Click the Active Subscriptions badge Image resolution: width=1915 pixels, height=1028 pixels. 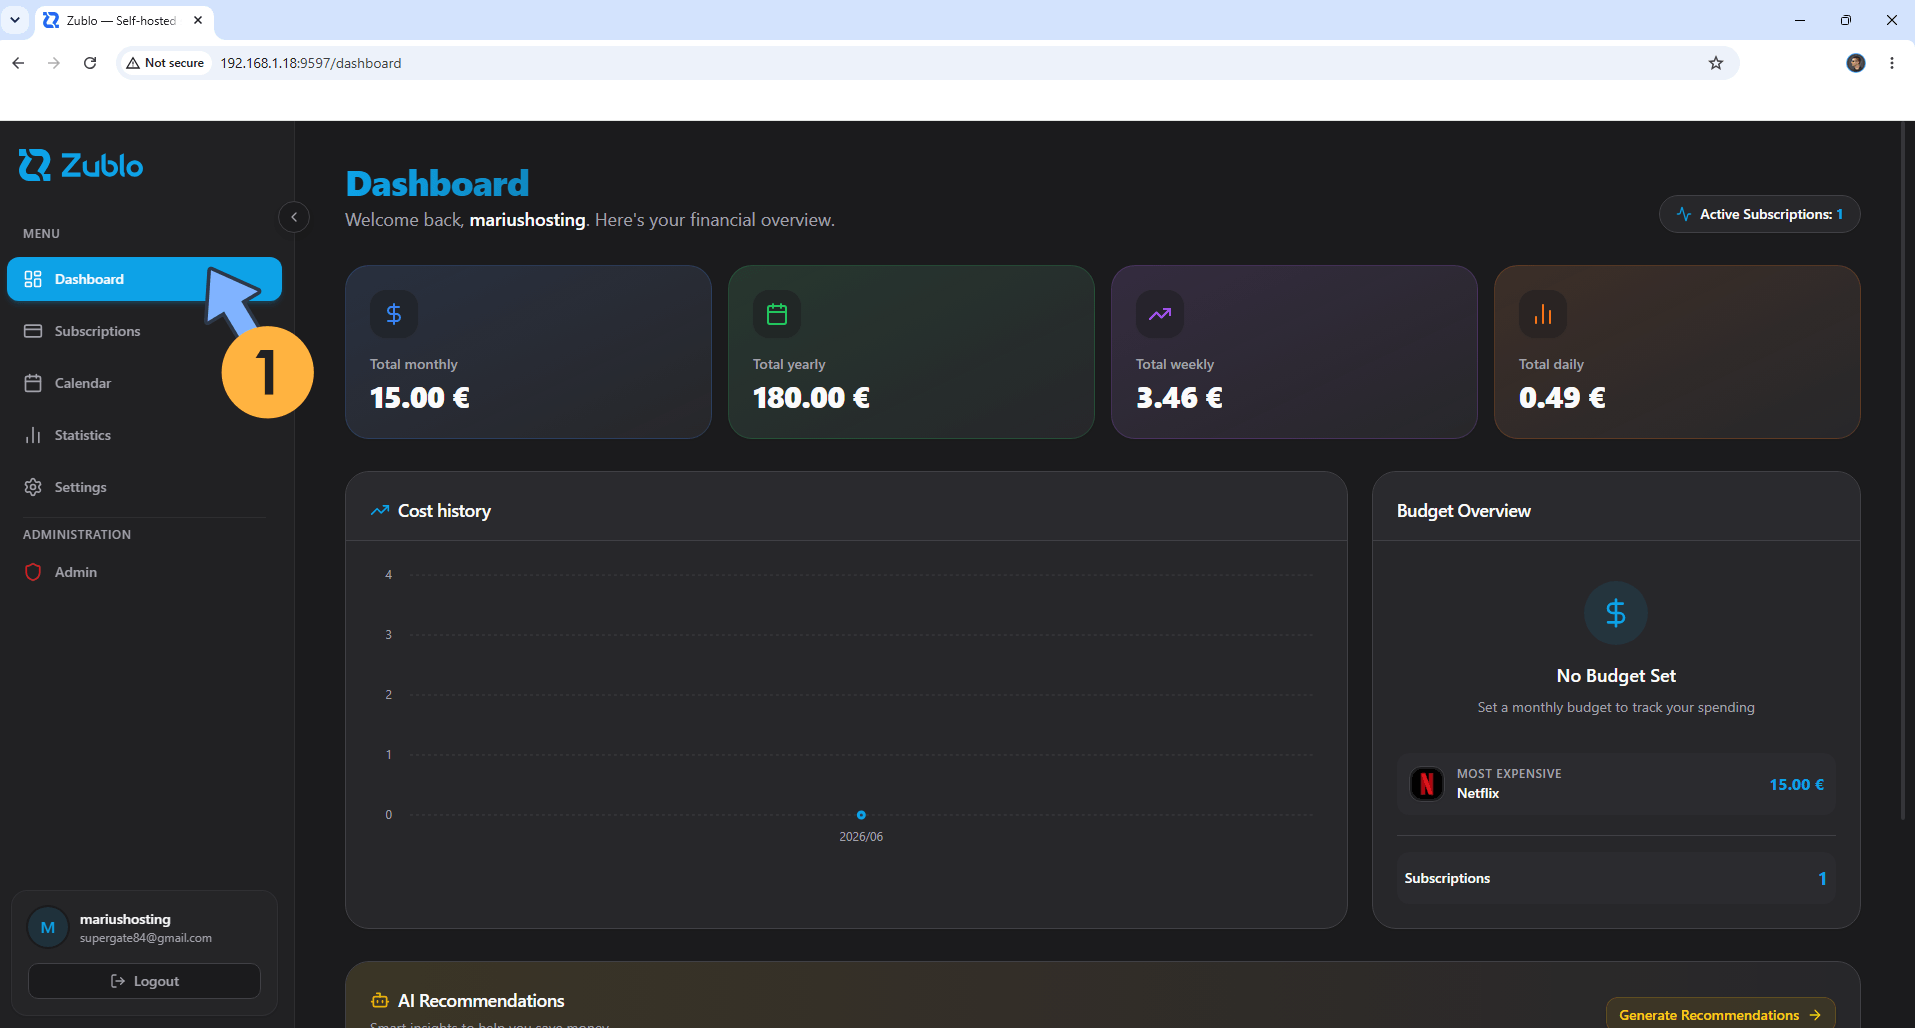1759,214
